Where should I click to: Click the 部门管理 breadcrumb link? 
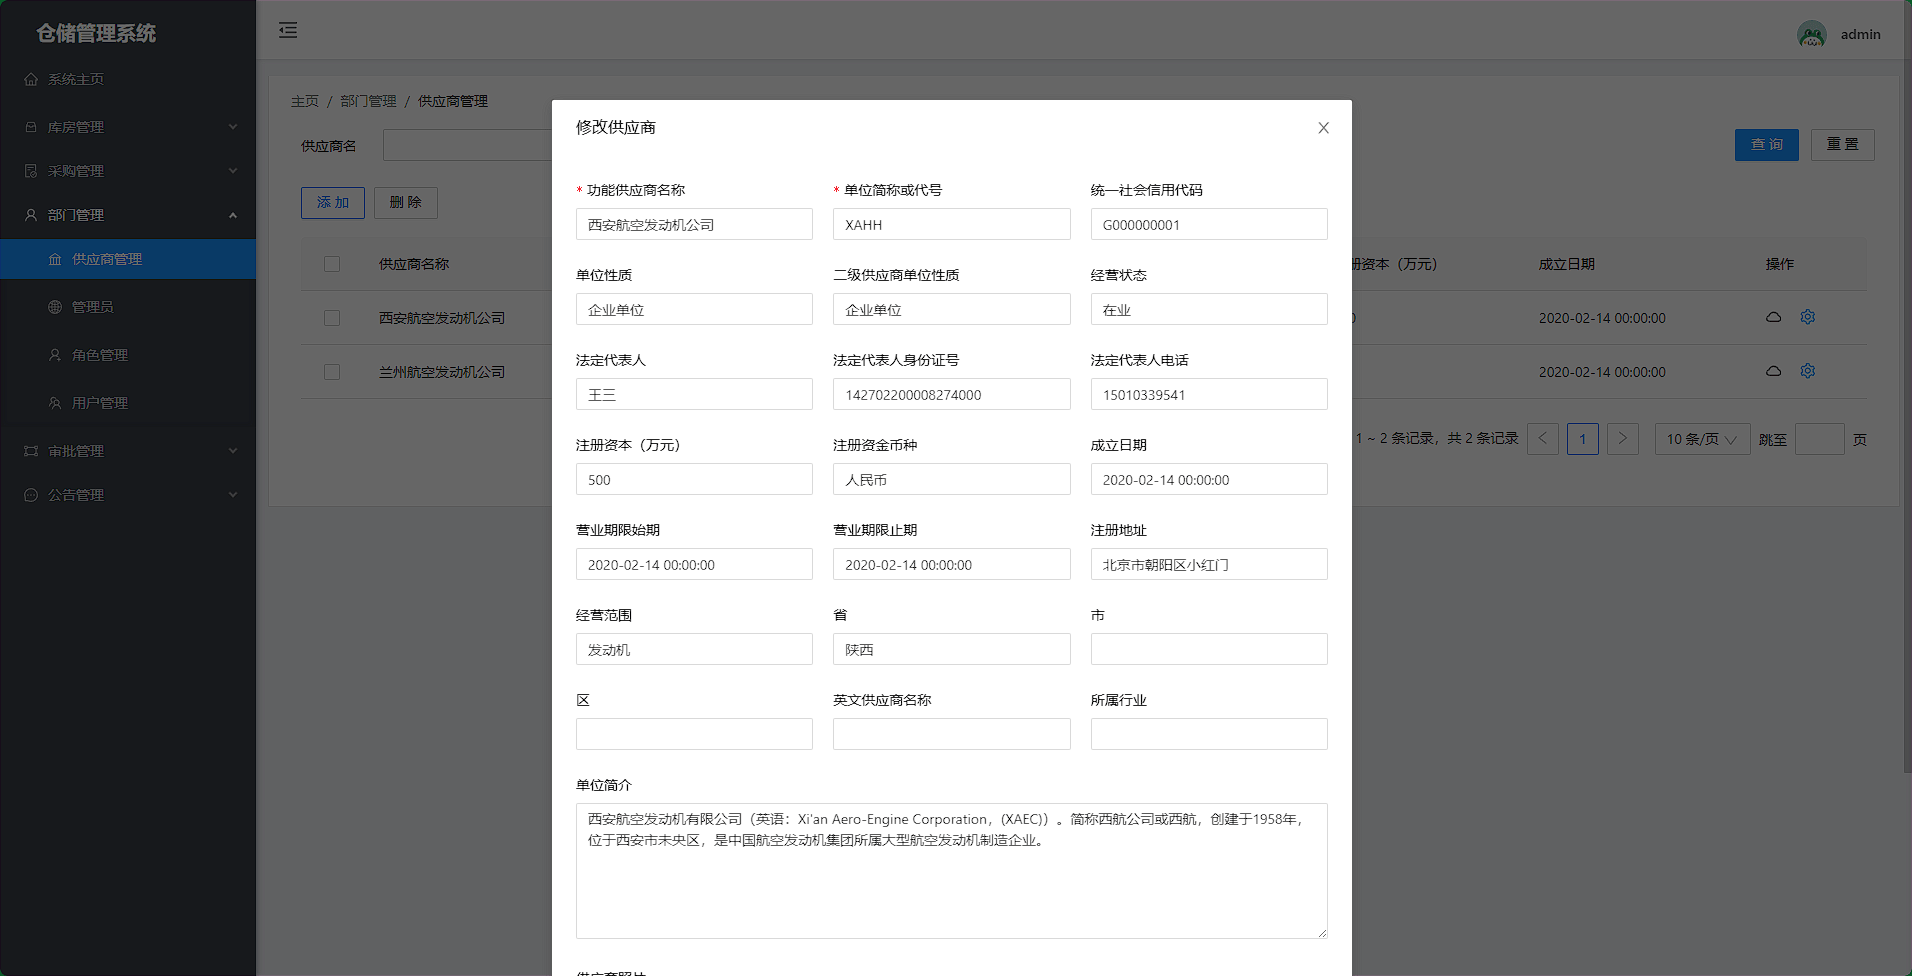point(368,101)
